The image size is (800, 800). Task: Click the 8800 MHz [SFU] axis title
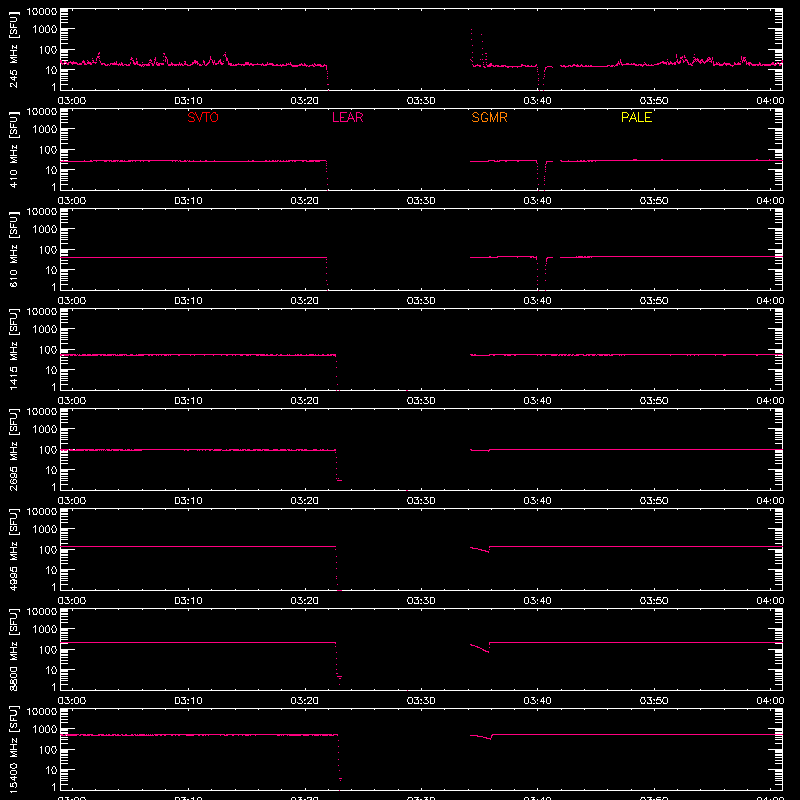(x=13, y=649)
